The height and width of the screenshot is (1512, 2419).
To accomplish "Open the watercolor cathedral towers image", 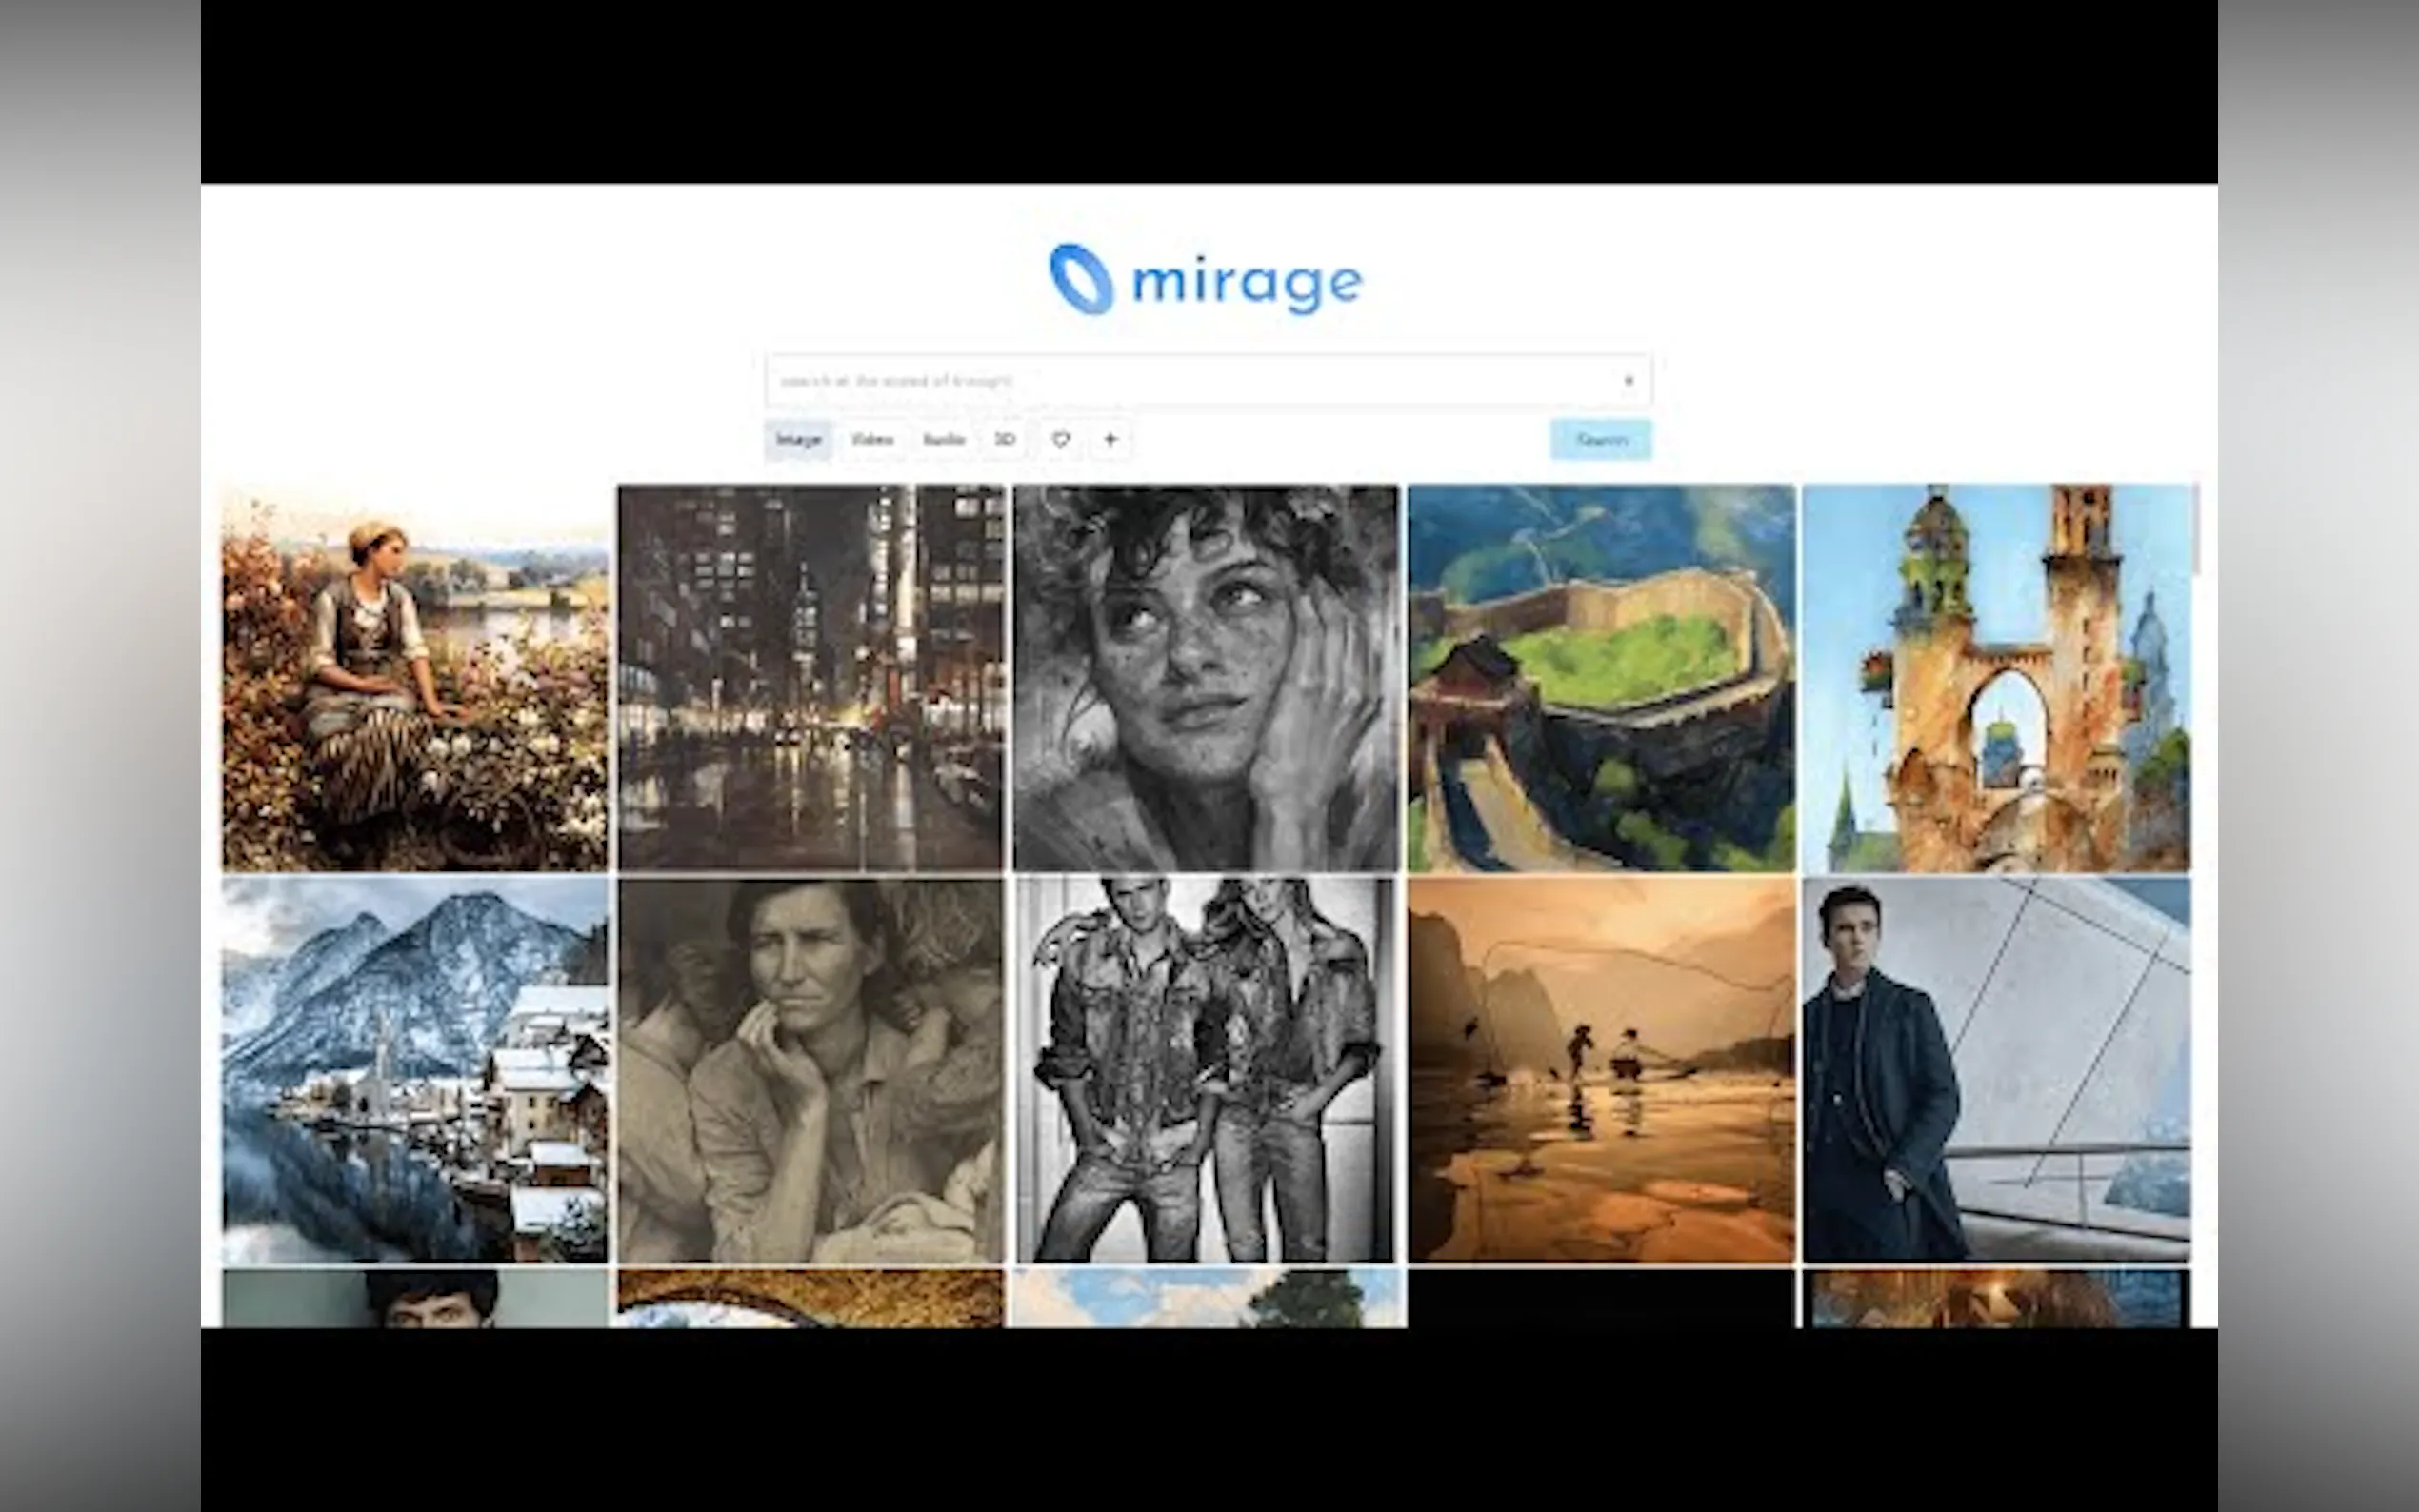I will click(1996, 677).
